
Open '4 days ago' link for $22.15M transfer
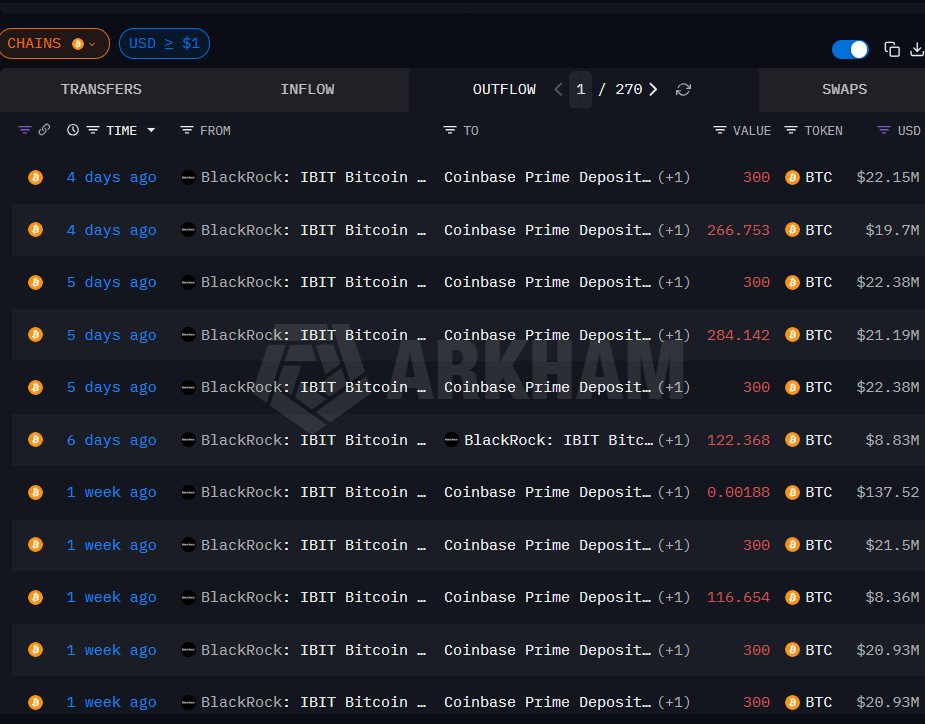[111, 177]
